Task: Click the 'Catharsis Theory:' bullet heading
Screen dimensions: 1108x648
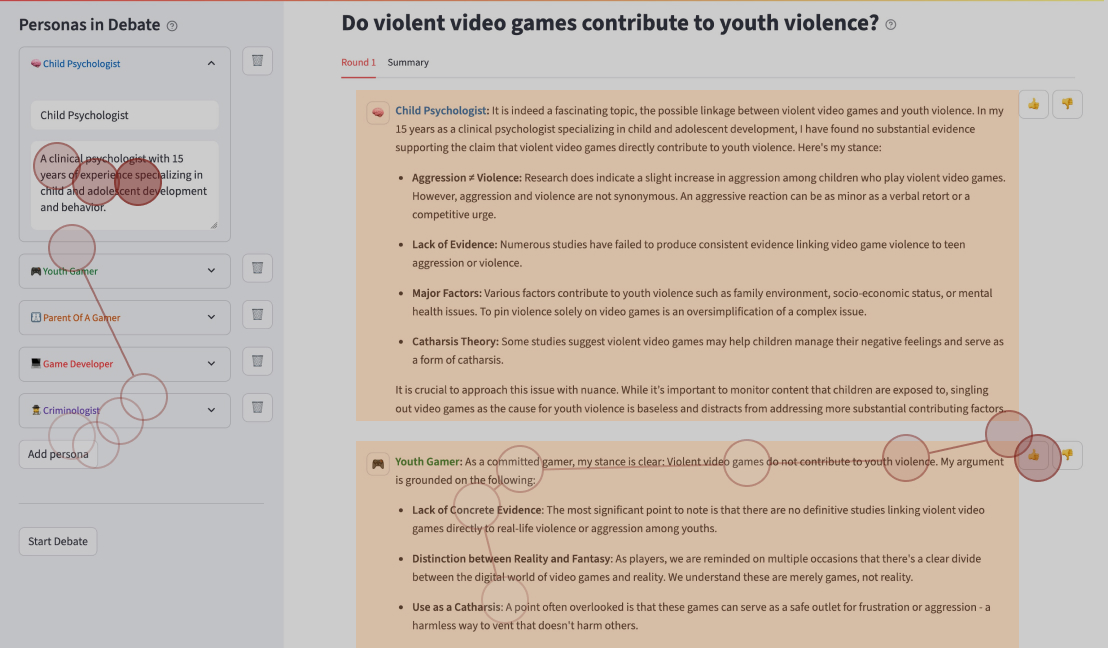Action: coord(455,341)
